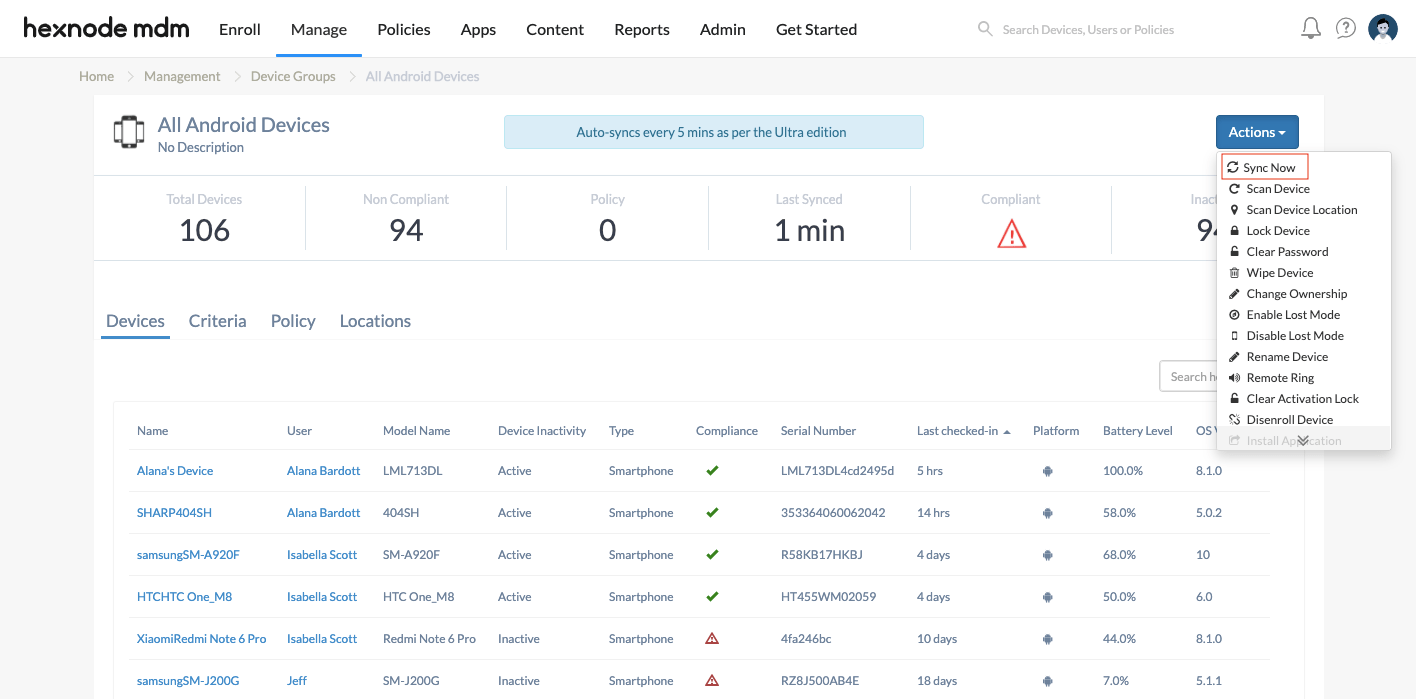Click the Android platform icon in Alana's Device row
Image resolution: width=1416 pixels, height=699 pixels.
point(1047,470)
